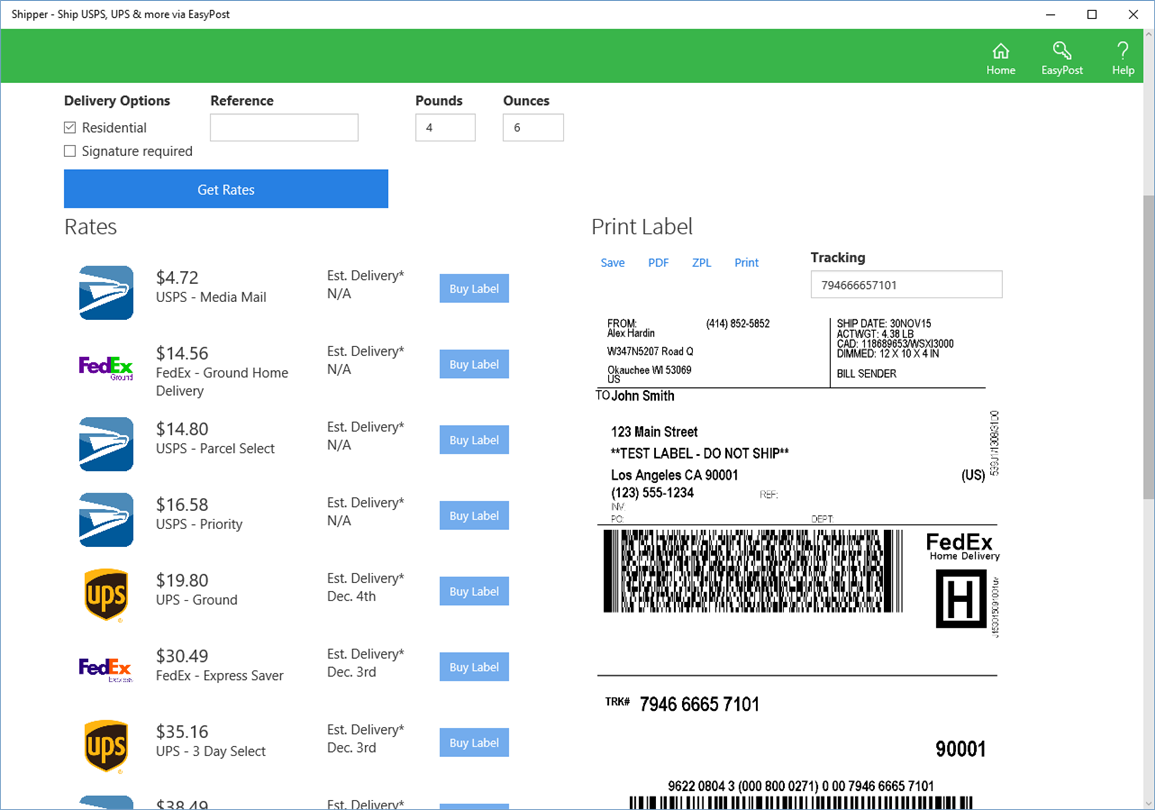Screen dimensions: 1155x810
Task: Click 'SHIP DATE: 30NOV15' on label
Action: point(884,323)
